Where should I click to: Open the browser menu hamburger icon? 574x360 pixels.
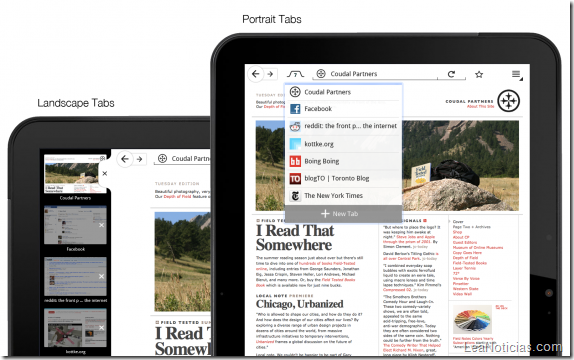(x=517, y=74)
